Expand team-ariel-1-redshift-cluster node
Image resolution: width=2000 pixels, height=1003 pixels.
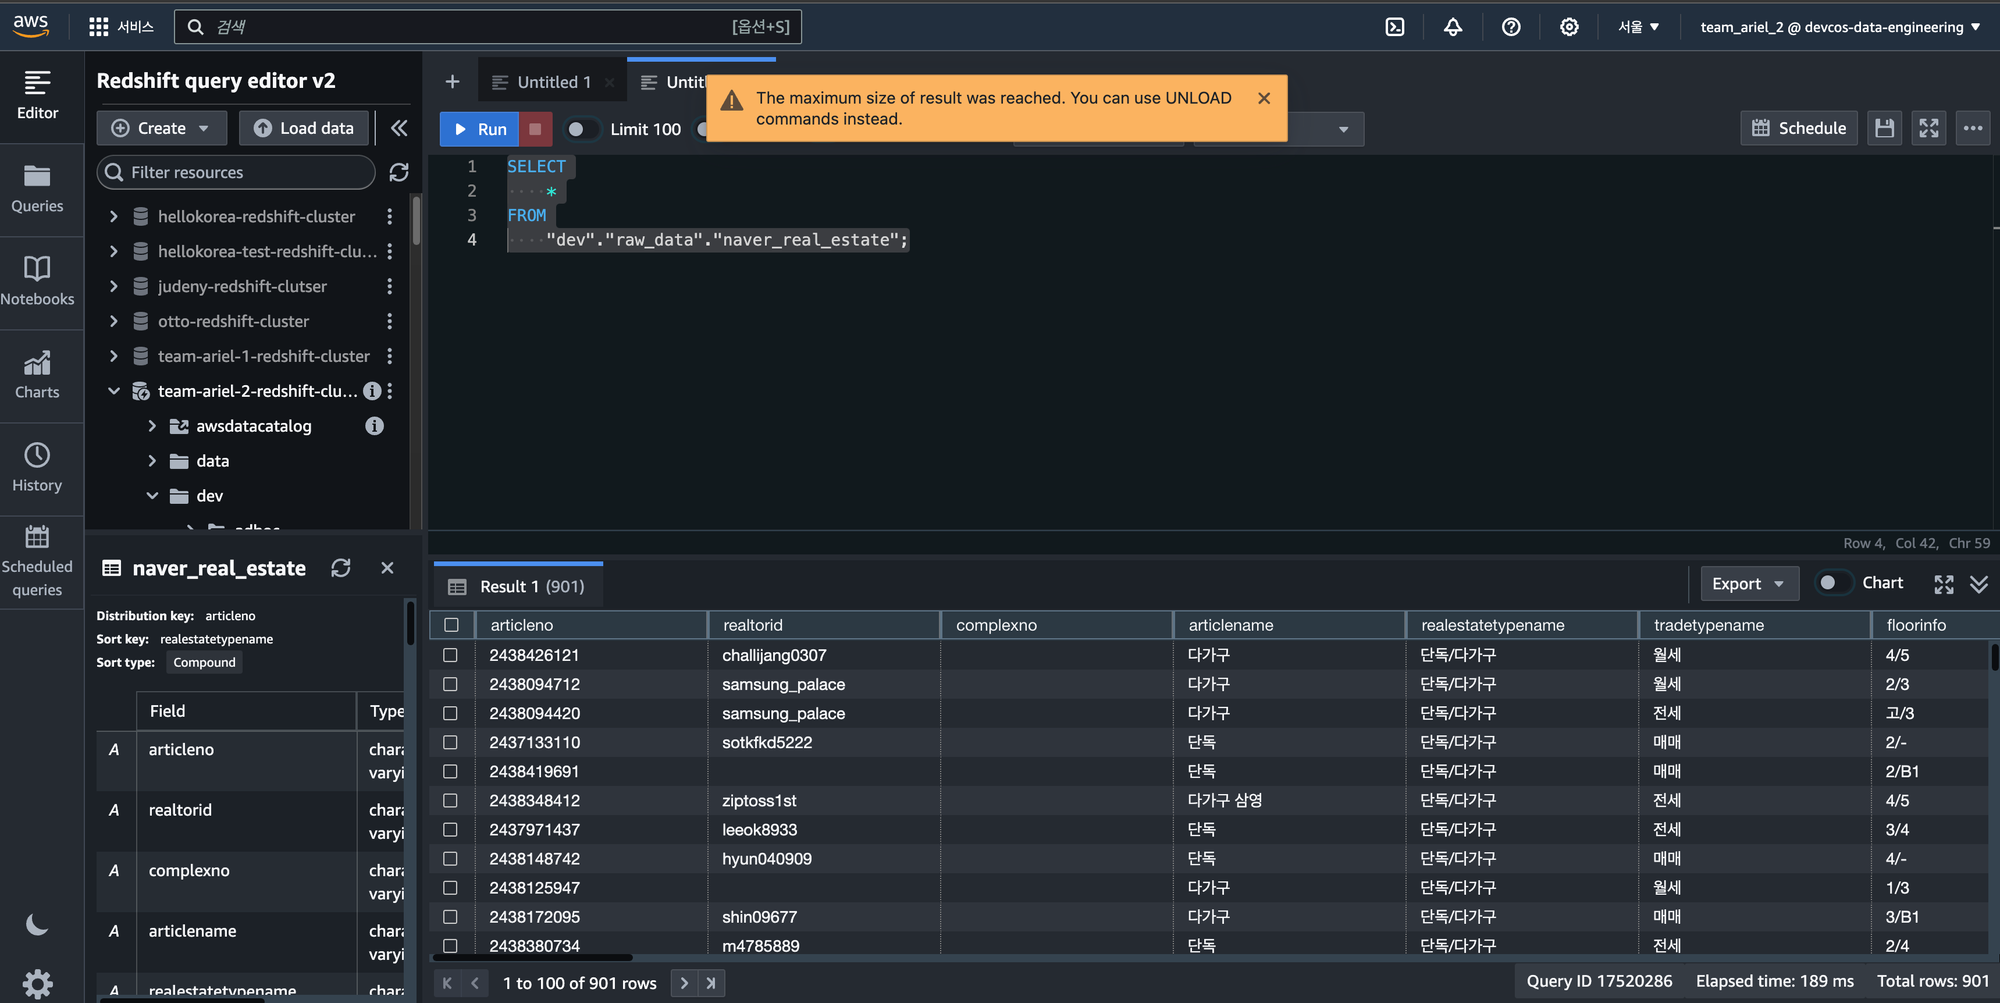coord(113,356)
